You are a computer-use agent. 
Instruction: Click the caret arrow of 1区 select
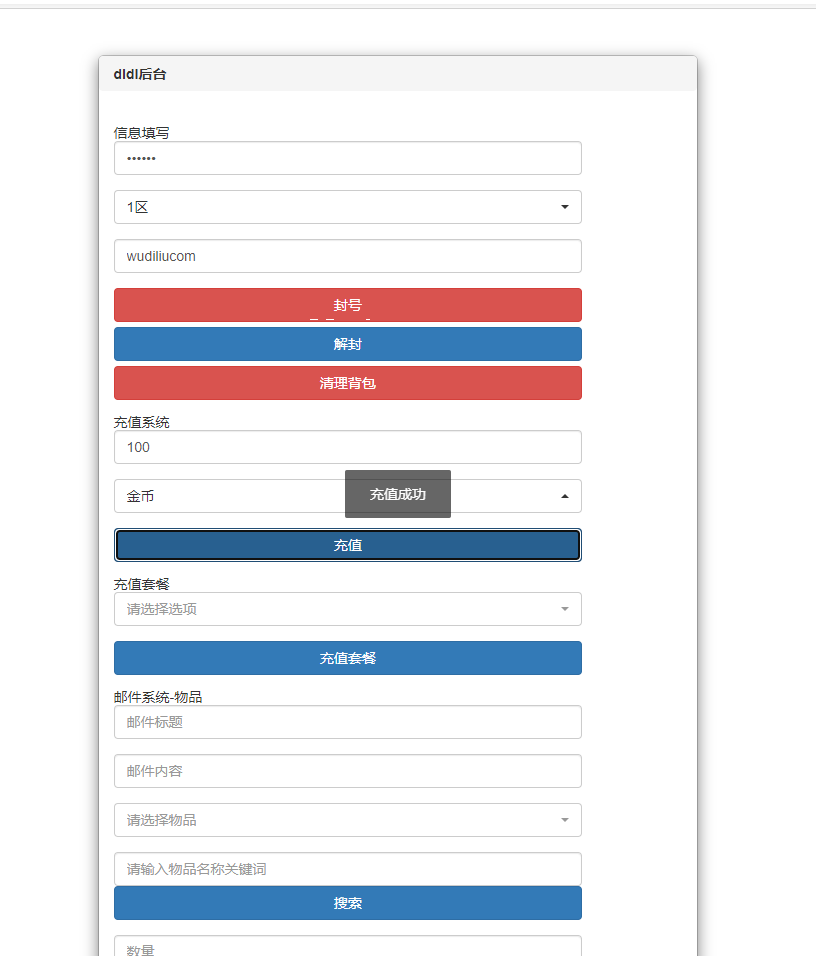click(565, 207)
